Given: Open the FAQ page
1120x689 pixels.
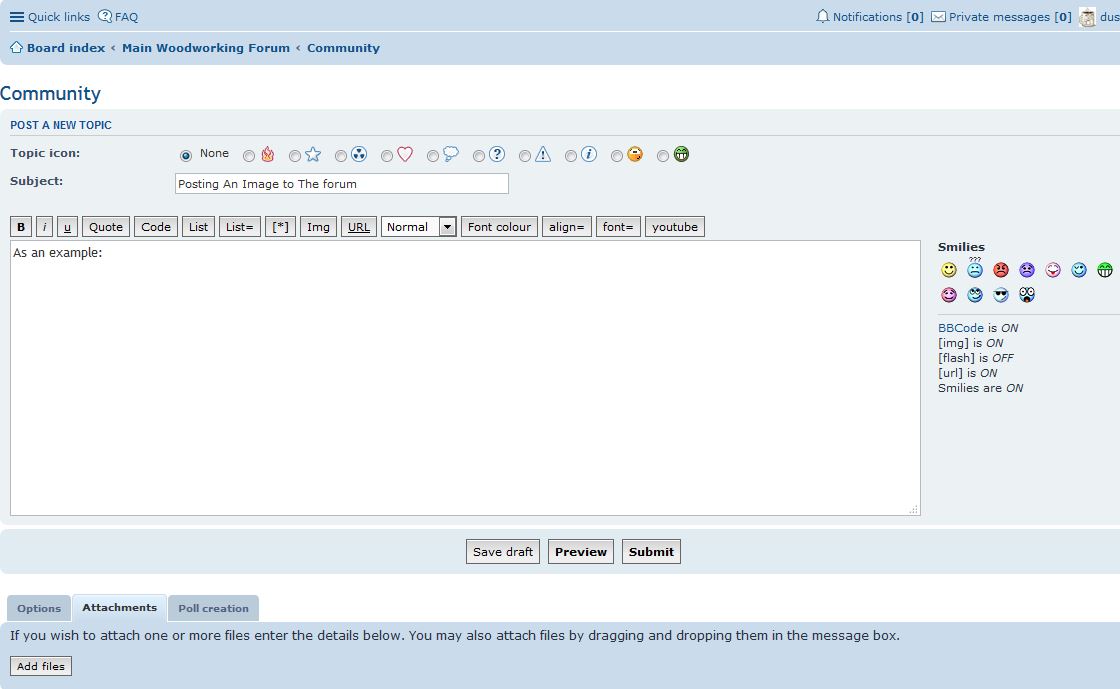Looking at the screenshot, I should pyautogui.click(x=119, y=16).
